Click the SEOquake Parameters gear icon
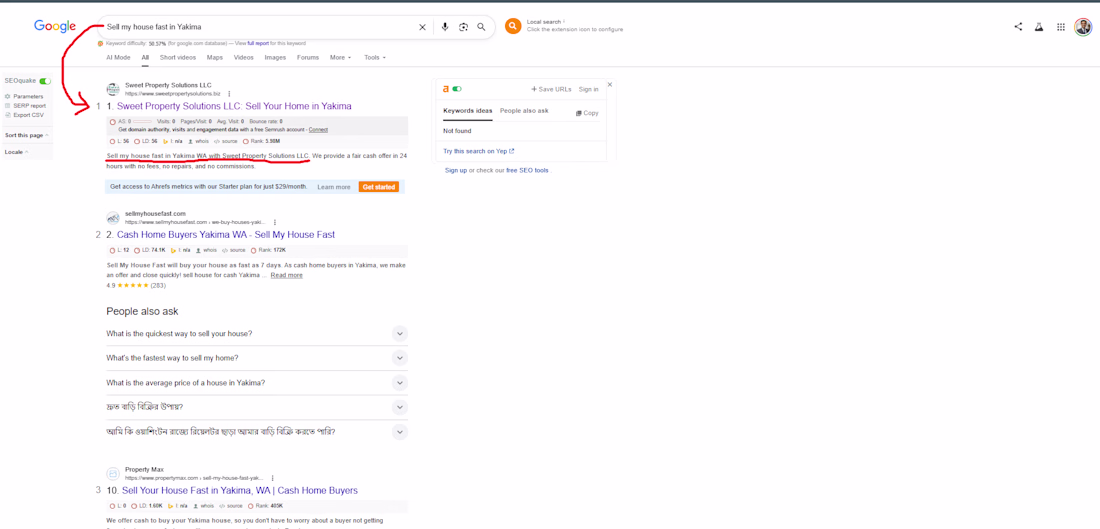 click(8, 97)
